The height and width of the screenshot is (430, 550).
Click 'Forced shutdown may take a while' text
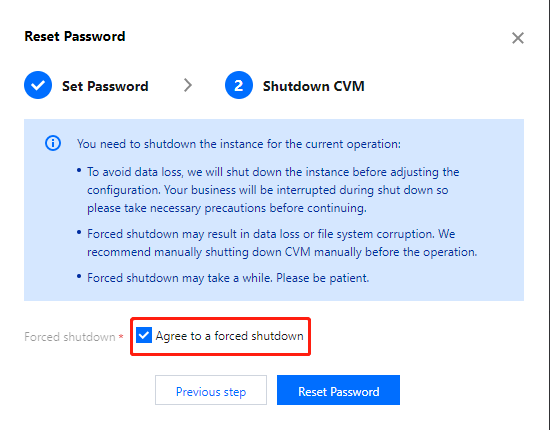228,278
